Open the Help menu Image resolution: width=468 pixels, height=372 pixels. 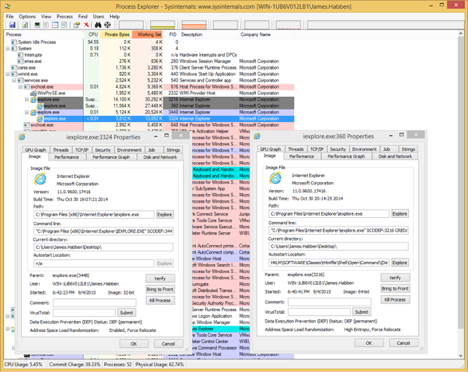(114, 16)
